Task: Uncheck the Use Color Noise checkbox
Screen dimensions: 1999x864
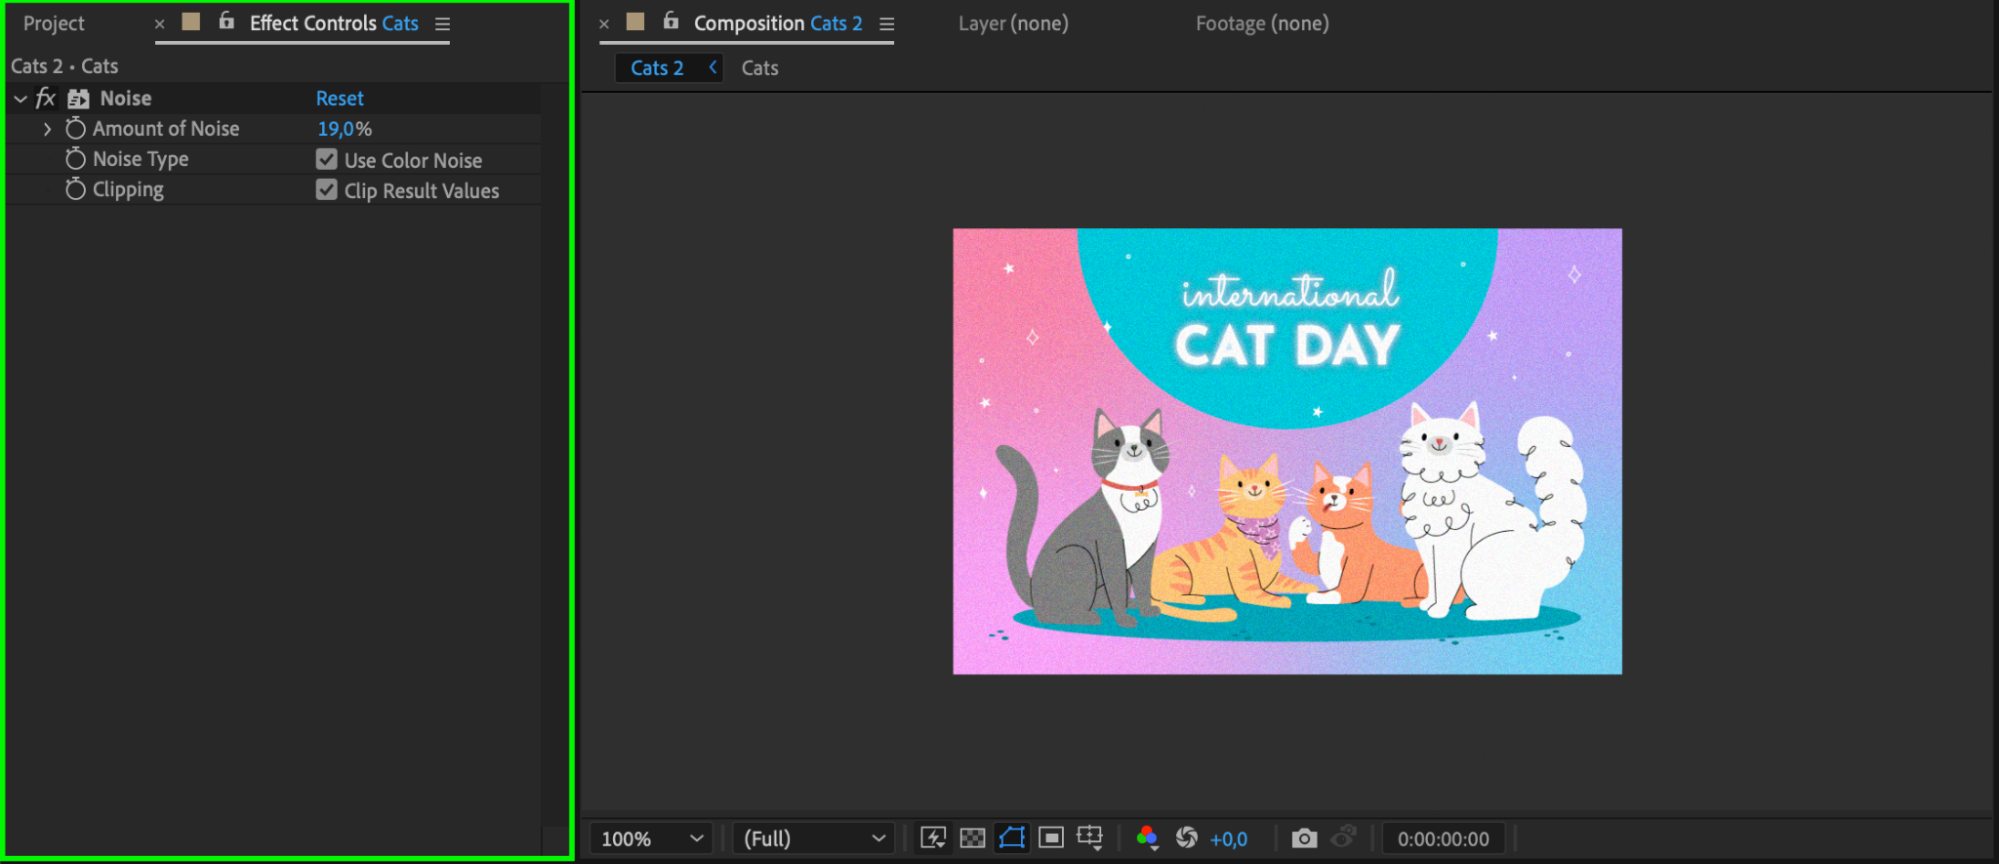Action: pos(327,160)
